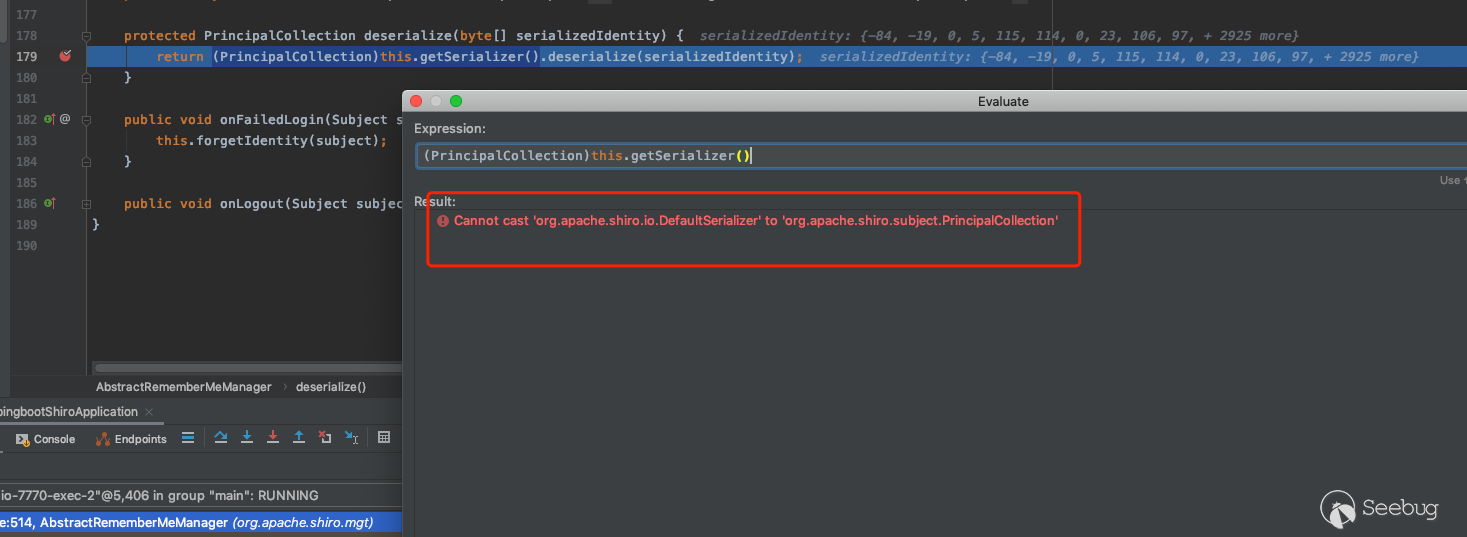1467x537 pixels.
Task: Click the threads layout lines icon
Action: 187,438
